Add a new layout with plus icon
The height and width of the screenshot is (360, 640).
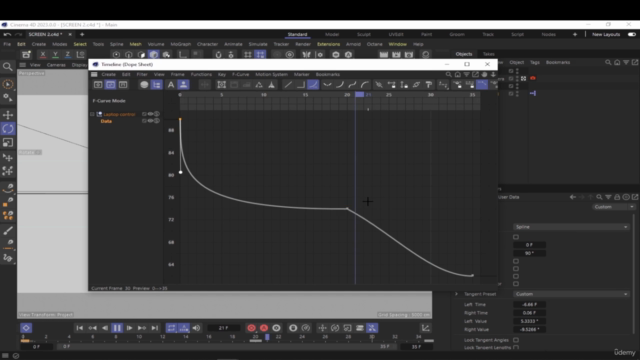(575, 34)
